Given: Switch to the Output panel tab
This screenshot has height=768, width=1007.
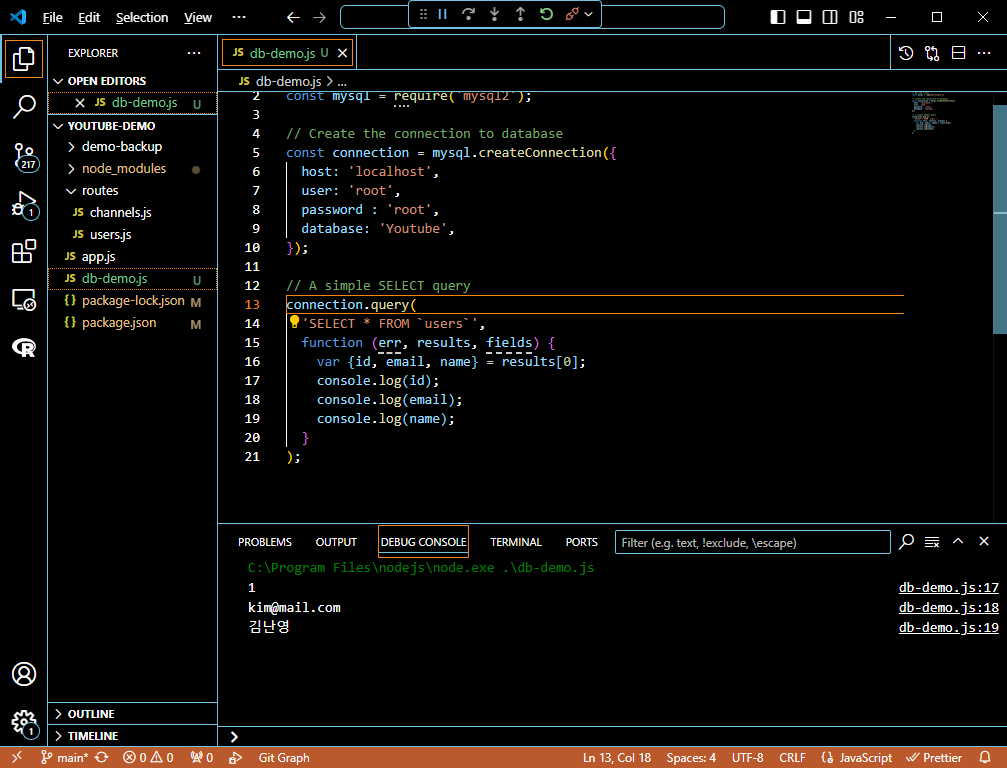Looking at the screenshot, I should point(336,543).
